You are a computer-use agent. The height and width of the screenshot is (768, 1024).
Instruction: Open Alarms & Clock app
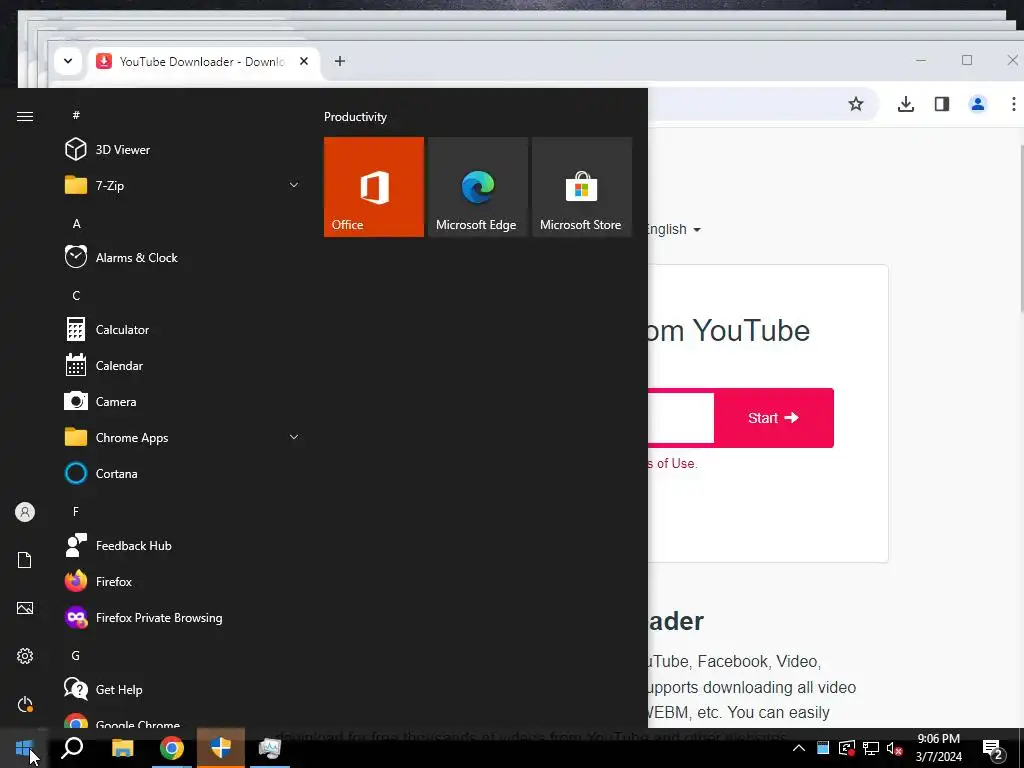[183, 257]
